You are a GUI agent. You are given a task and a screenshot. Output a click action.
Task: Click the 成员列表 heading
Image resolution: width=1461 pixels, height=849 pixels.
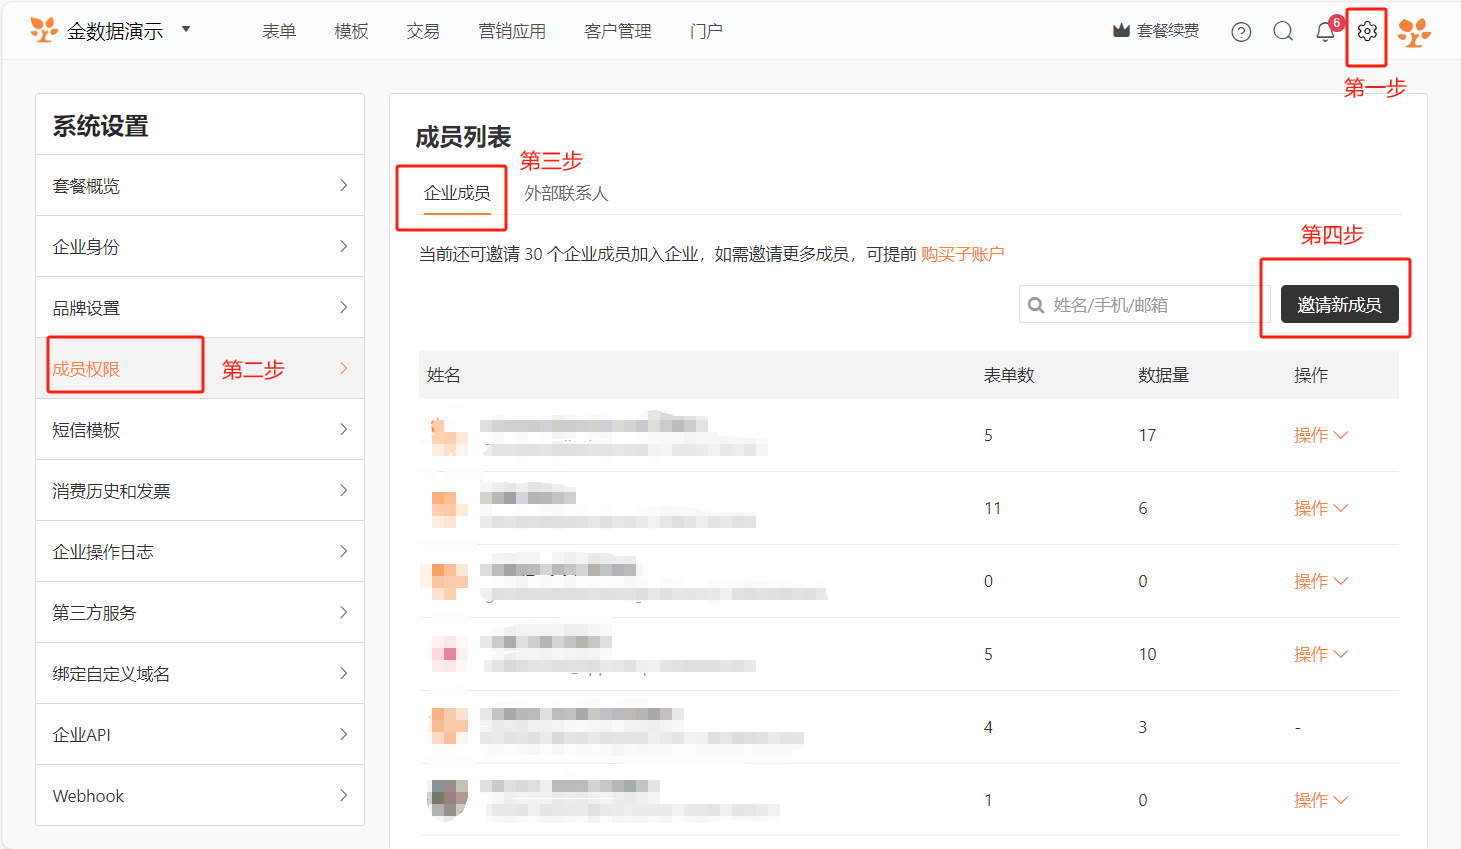463,137
